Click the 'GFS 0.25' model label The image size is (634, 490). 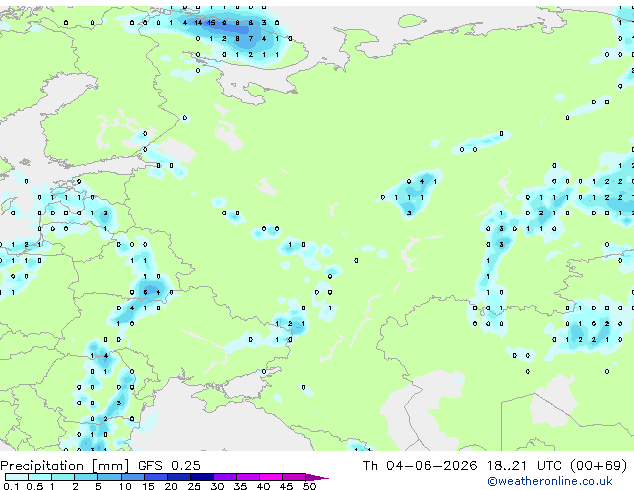click(169, 466)
